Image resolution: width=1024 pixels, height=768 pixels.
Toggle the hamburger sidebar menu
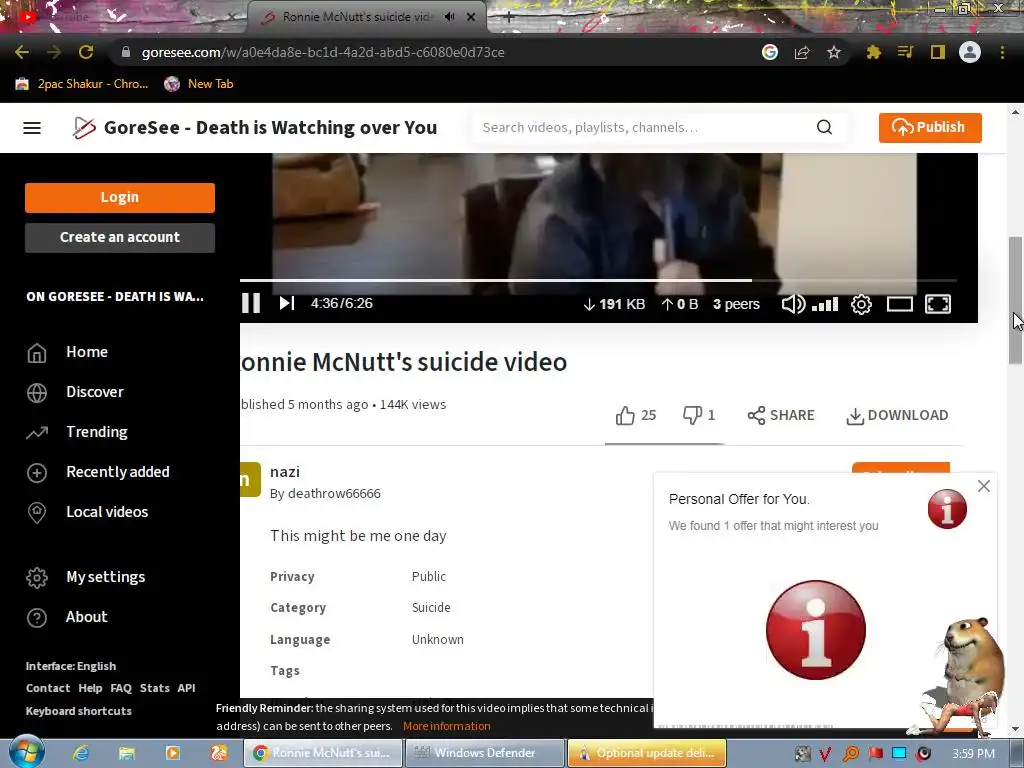coord(32,127)
